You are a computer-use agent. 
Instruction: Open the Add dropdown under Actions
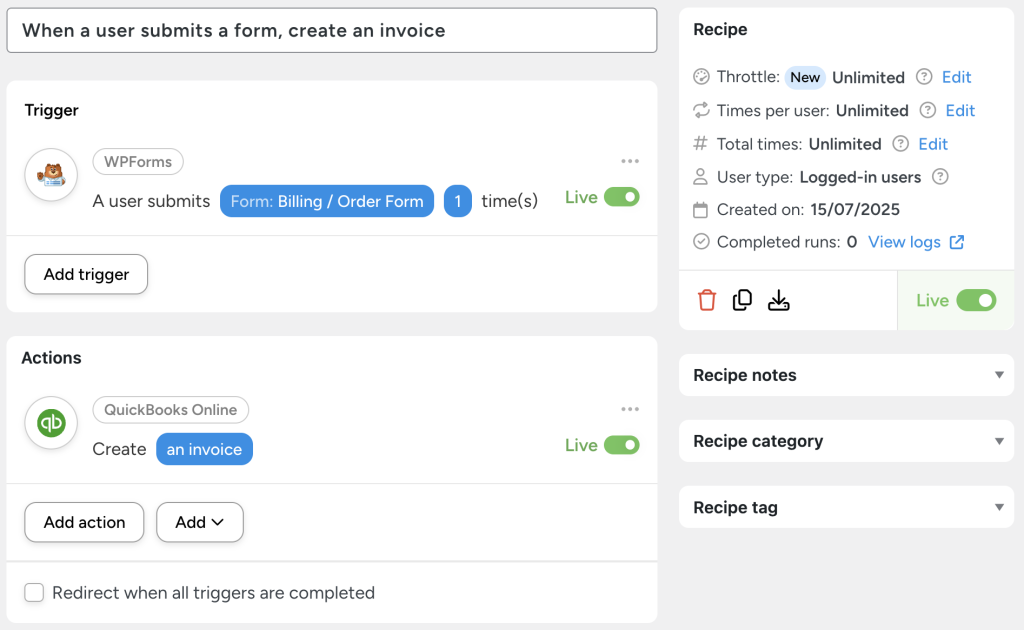coord(199,522)
